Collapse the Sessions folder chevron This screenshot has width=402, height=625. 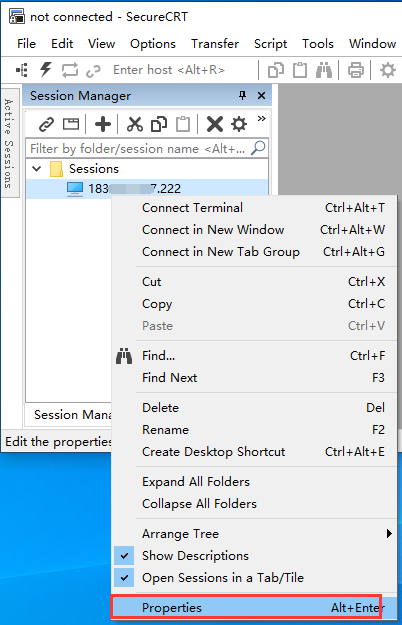tap(37, 169)
